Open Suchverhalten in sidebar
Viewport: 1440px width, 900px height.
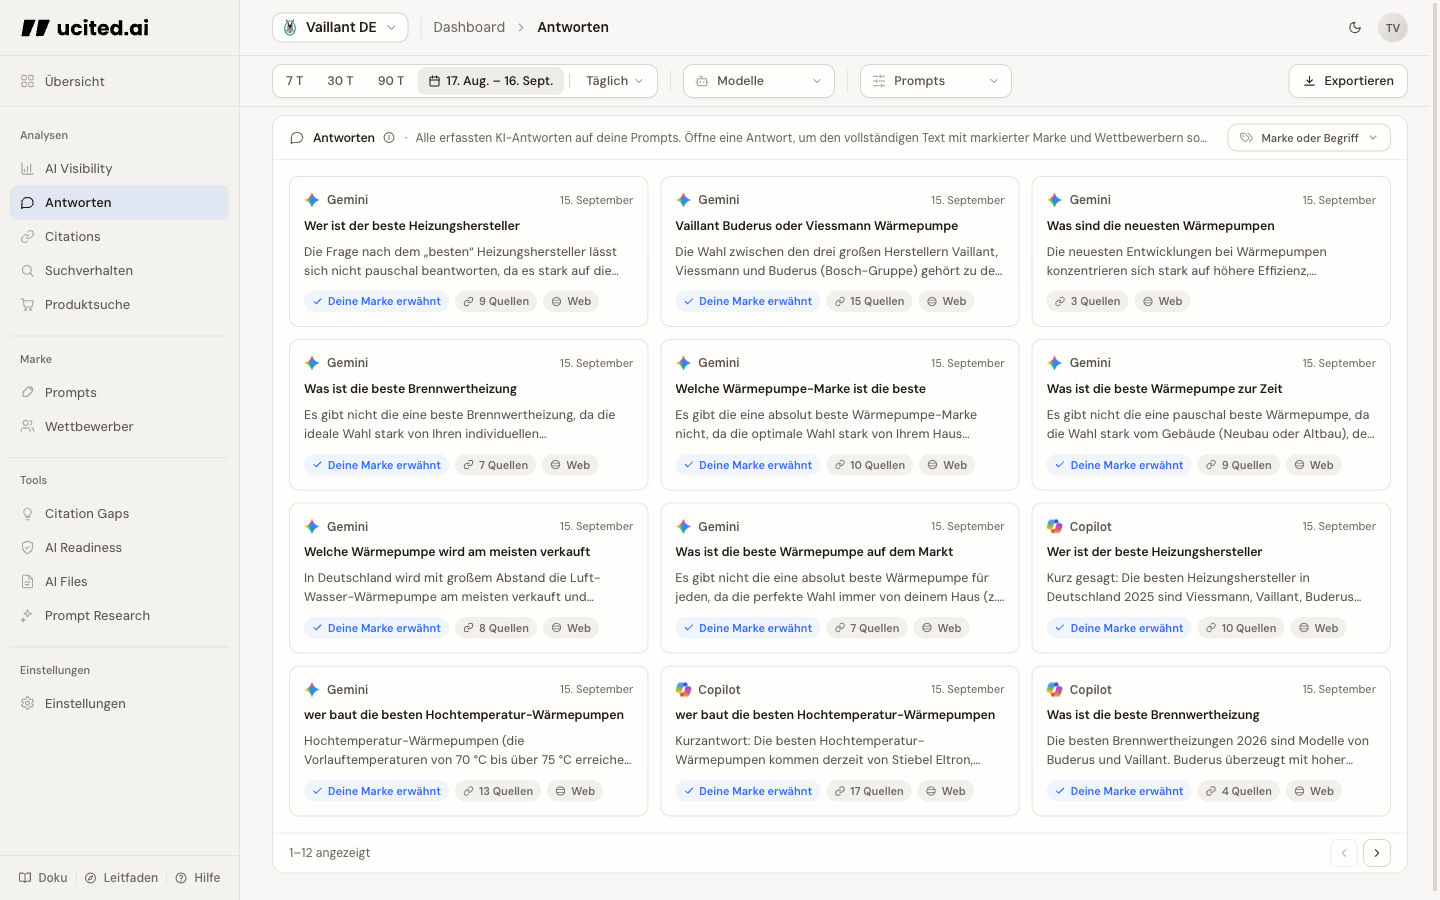119,271
